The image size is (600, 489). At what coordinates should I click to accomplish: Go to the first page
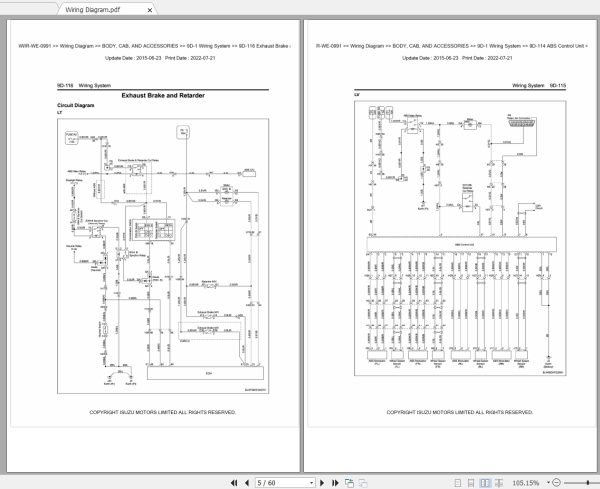(x=234, y=483)
